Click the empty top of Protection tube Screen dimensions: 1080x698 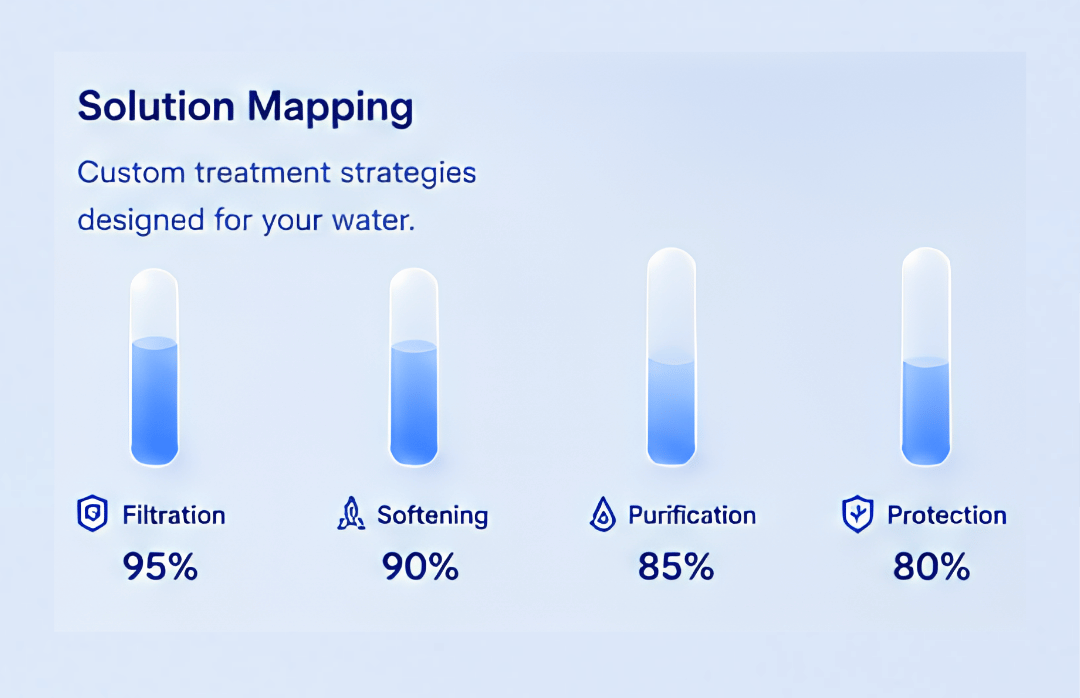point(926,303)
